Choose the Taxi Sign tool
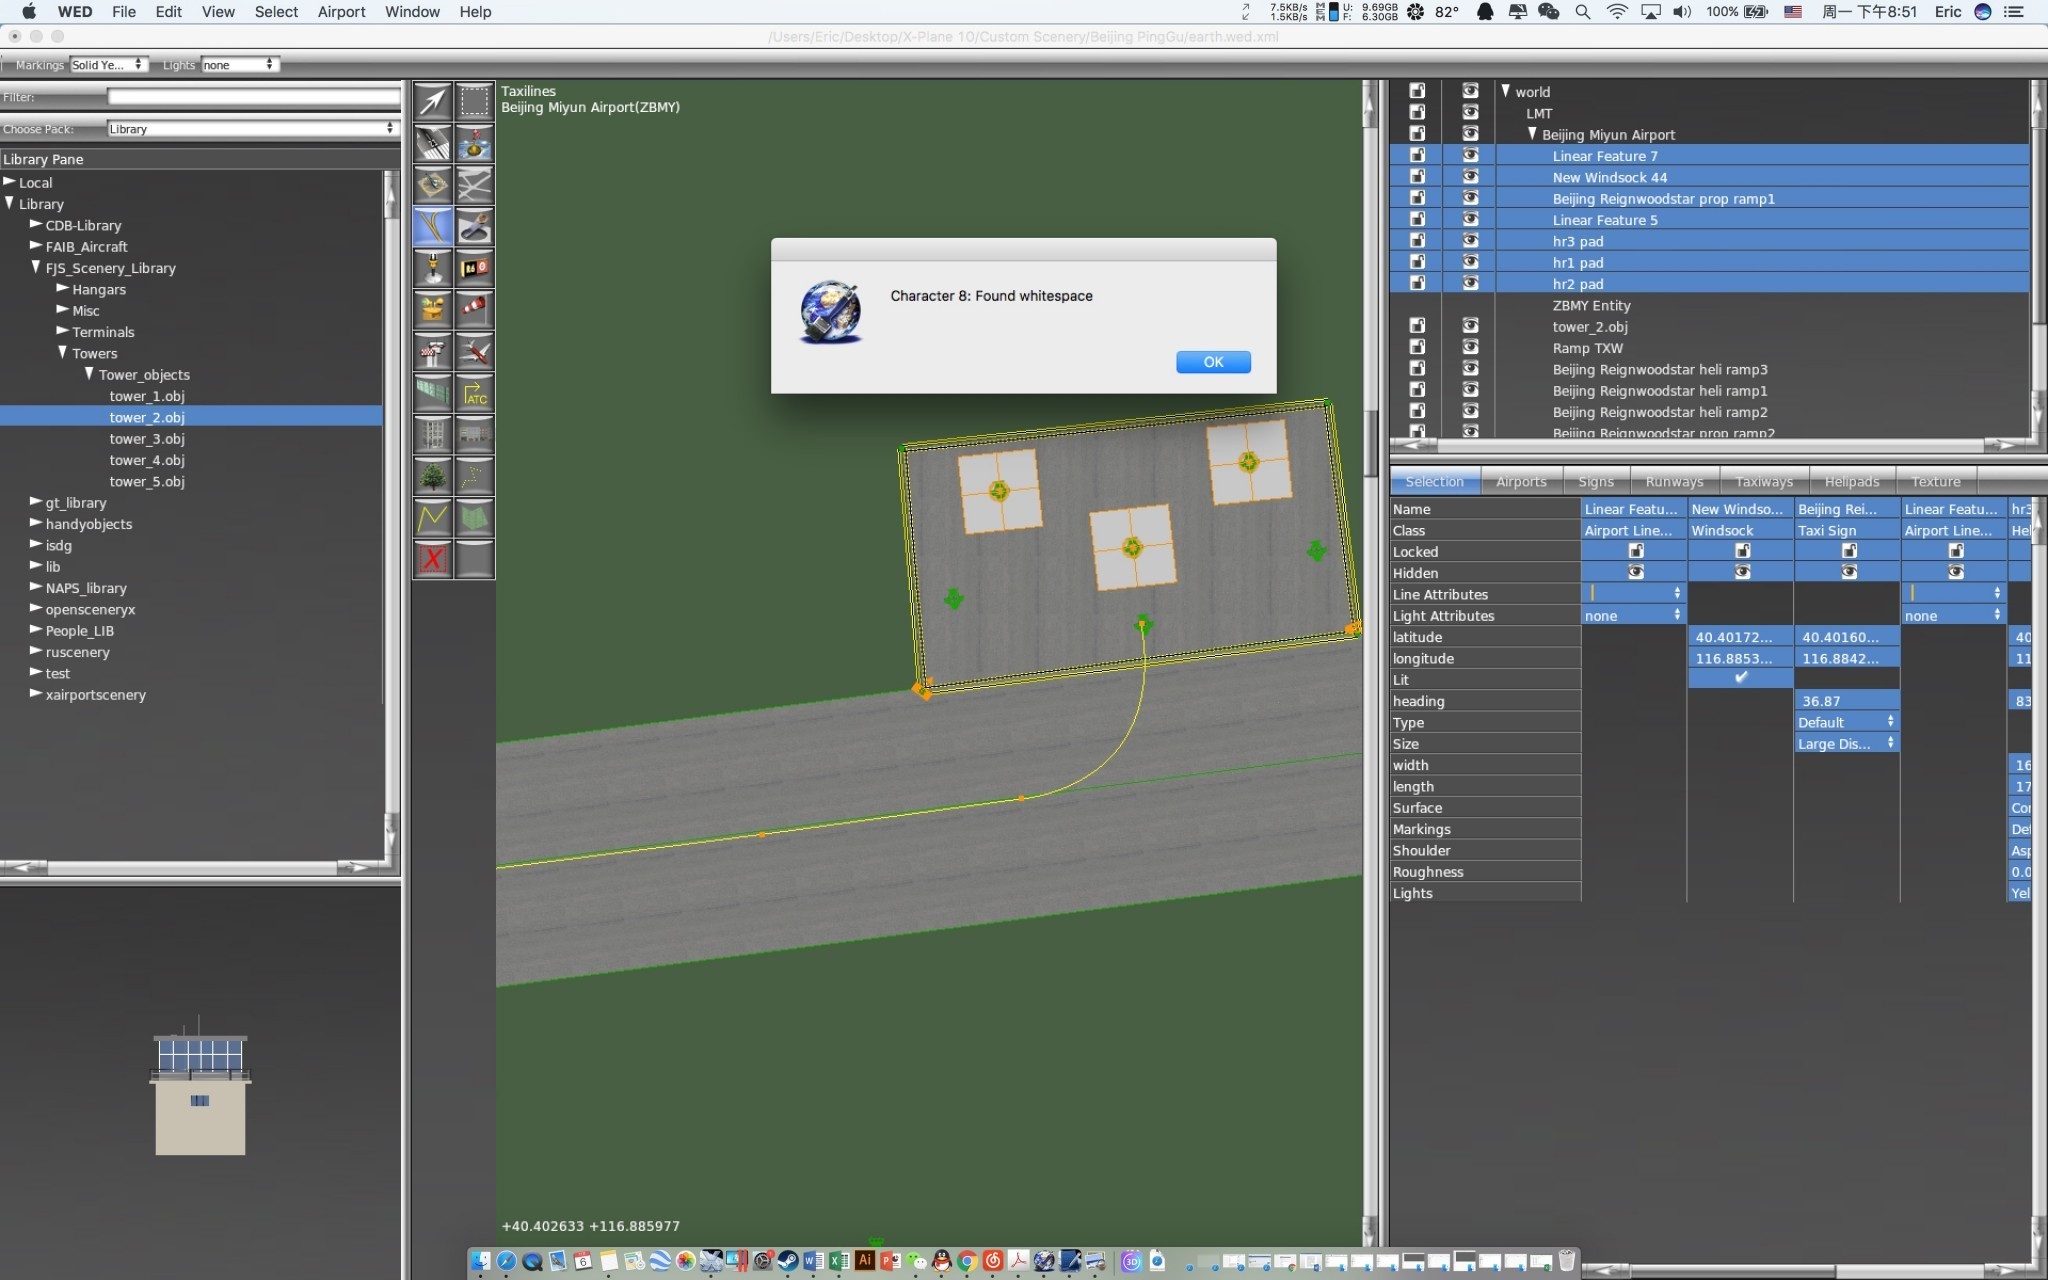2048x1280 pixels. pos(474,268)
